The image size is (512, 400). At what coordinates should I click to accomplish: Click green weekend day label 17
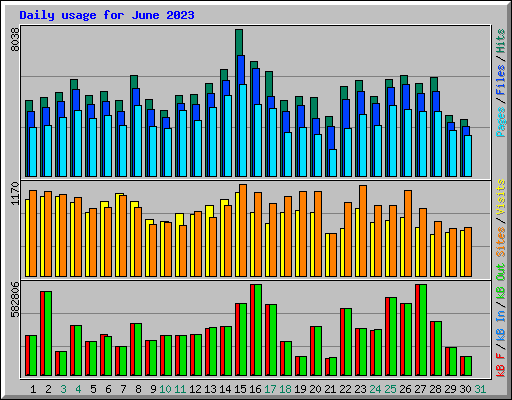tap(270, 389)
